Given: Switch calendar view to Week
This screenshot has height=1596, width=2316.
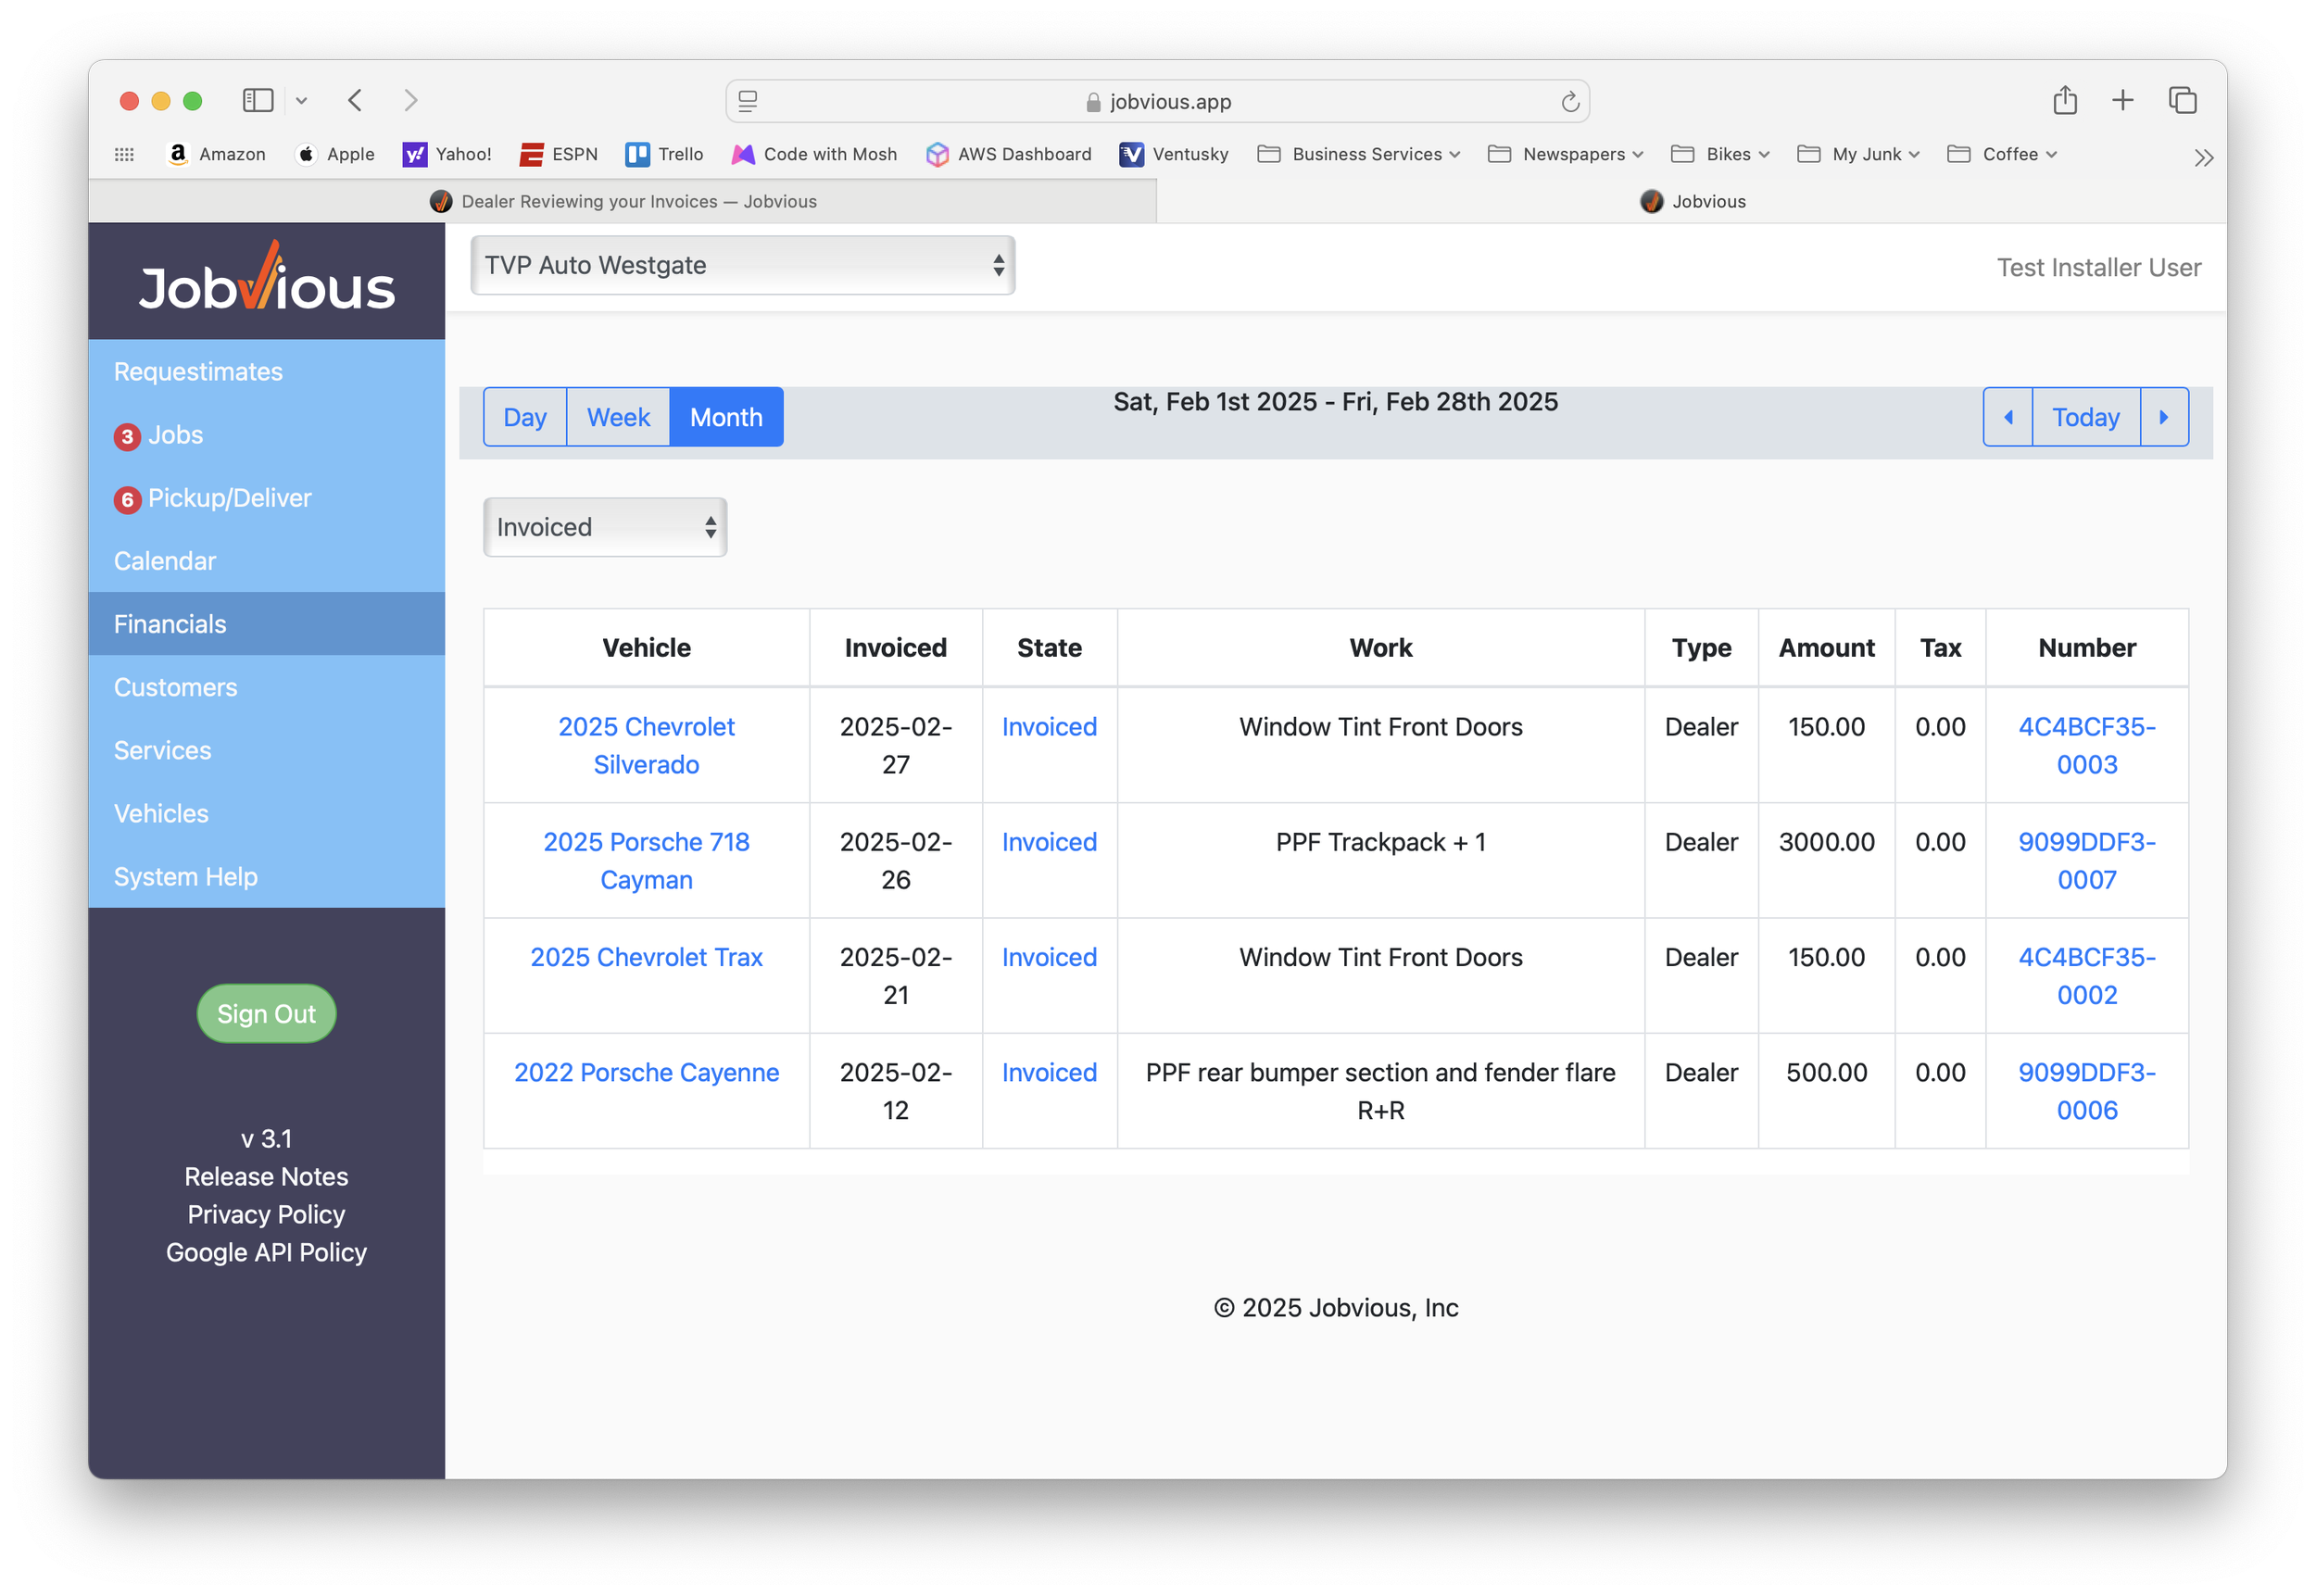Looking at the screenshot, I should 618,417.
